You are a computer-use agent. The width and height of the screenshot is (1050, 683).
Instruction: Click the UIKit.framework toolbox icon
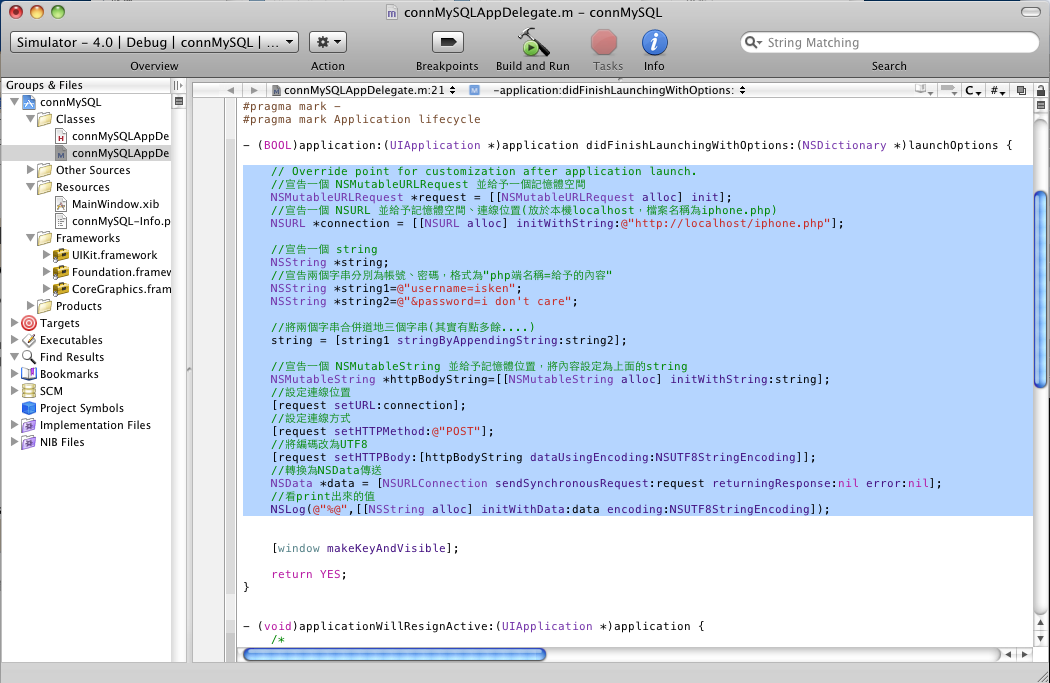click(61, 254)
